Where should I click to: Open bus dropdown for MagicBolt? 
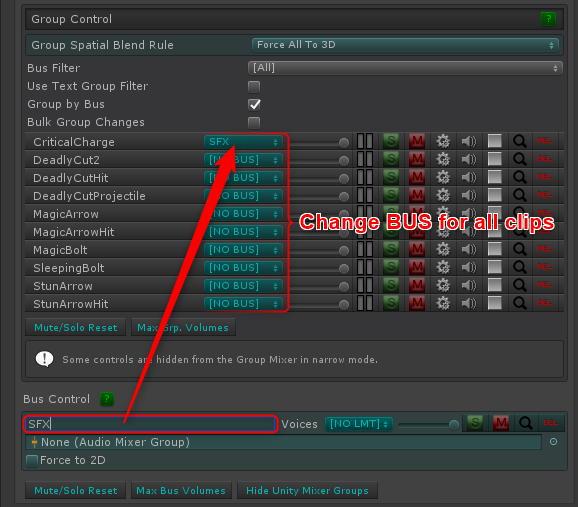[243, 250]
